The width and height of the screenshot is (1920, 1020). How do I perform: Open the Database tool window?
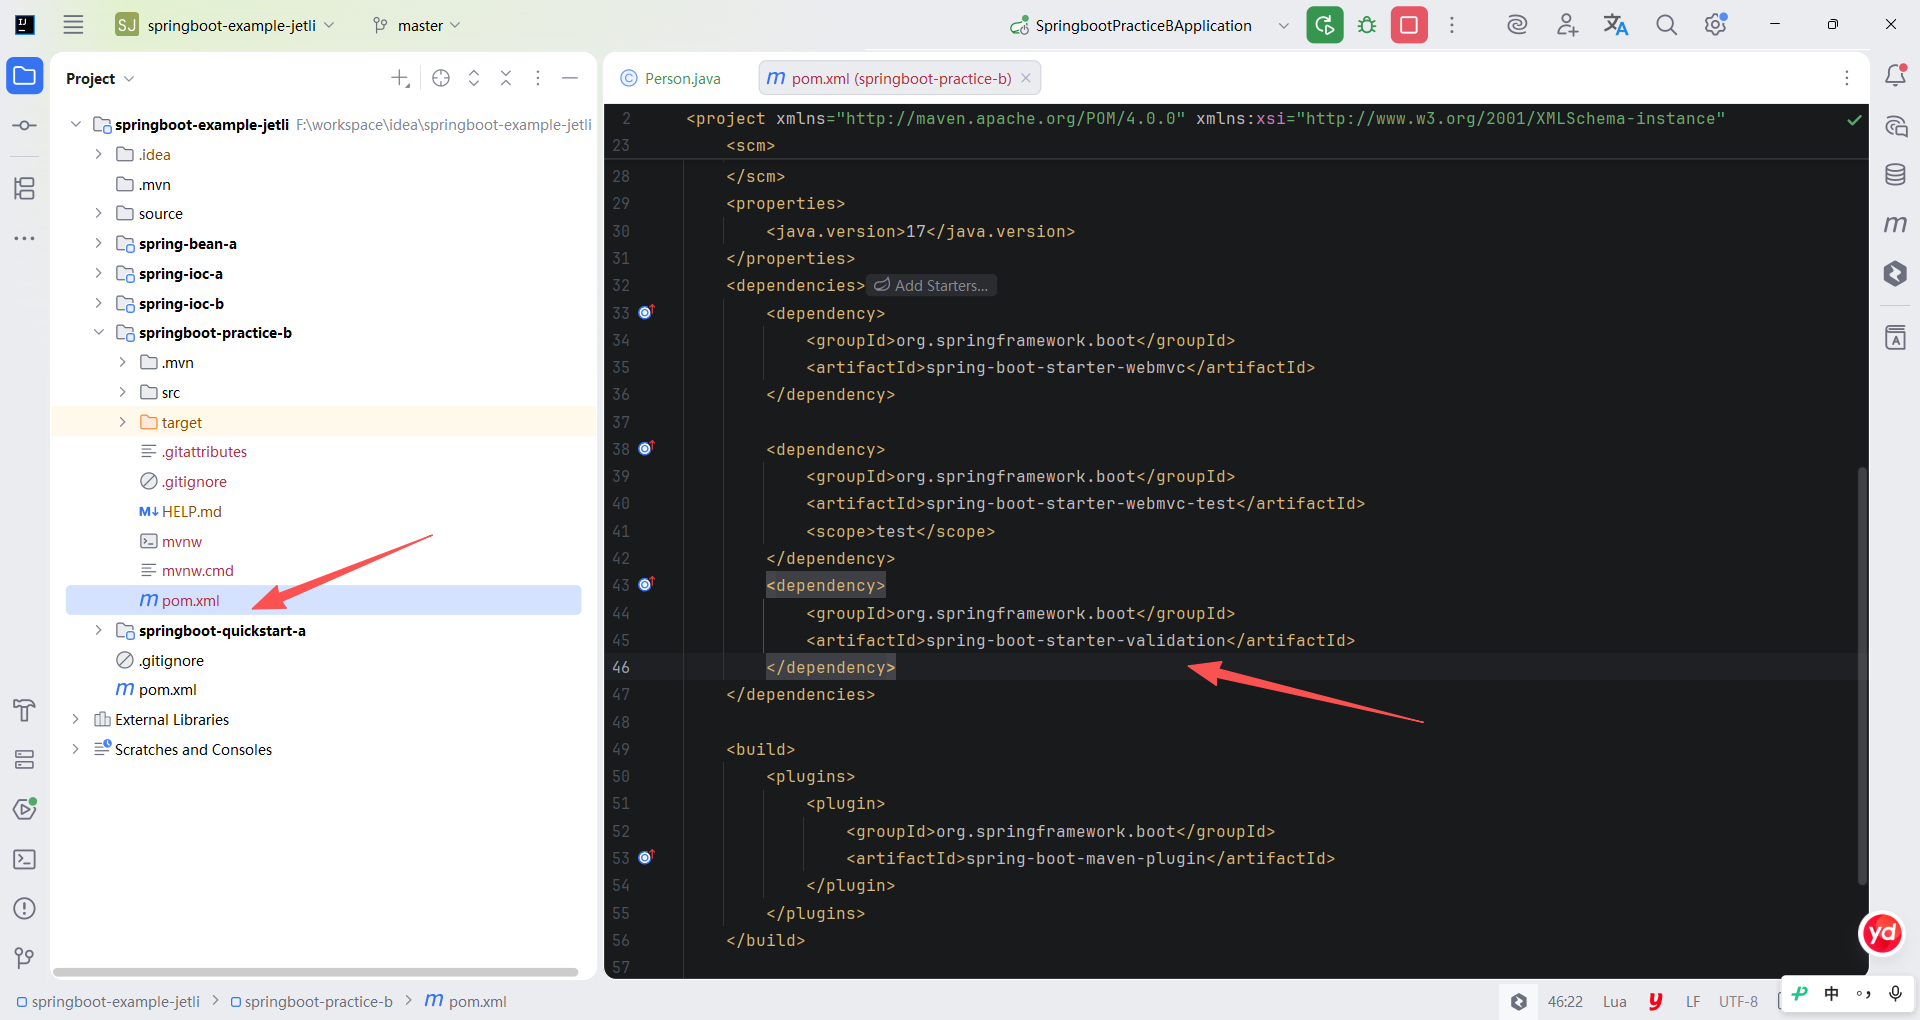(1895, 175)
